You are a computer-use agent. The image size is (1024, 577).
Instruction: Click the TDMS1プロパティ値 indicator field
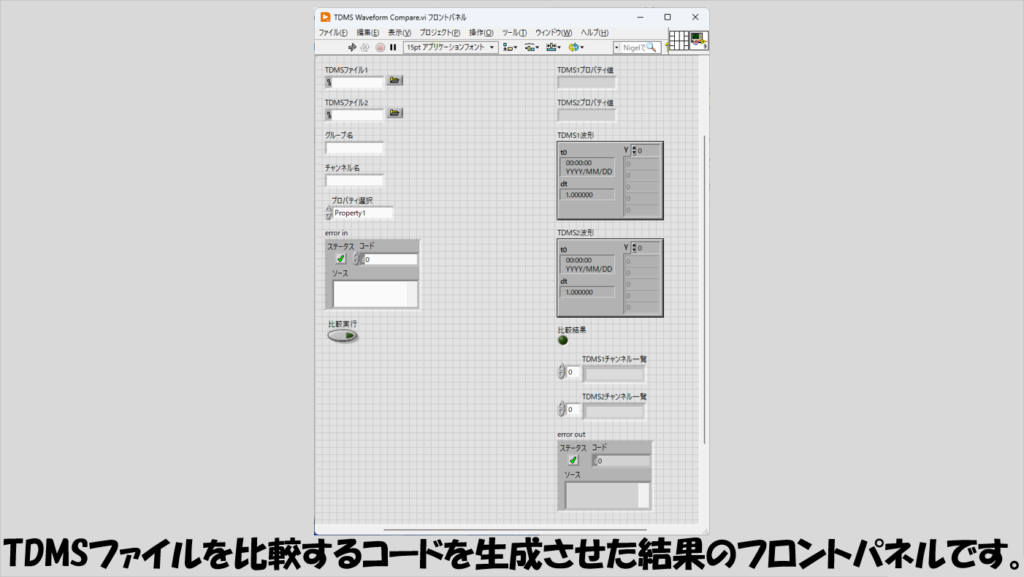[x=586, y=82]
